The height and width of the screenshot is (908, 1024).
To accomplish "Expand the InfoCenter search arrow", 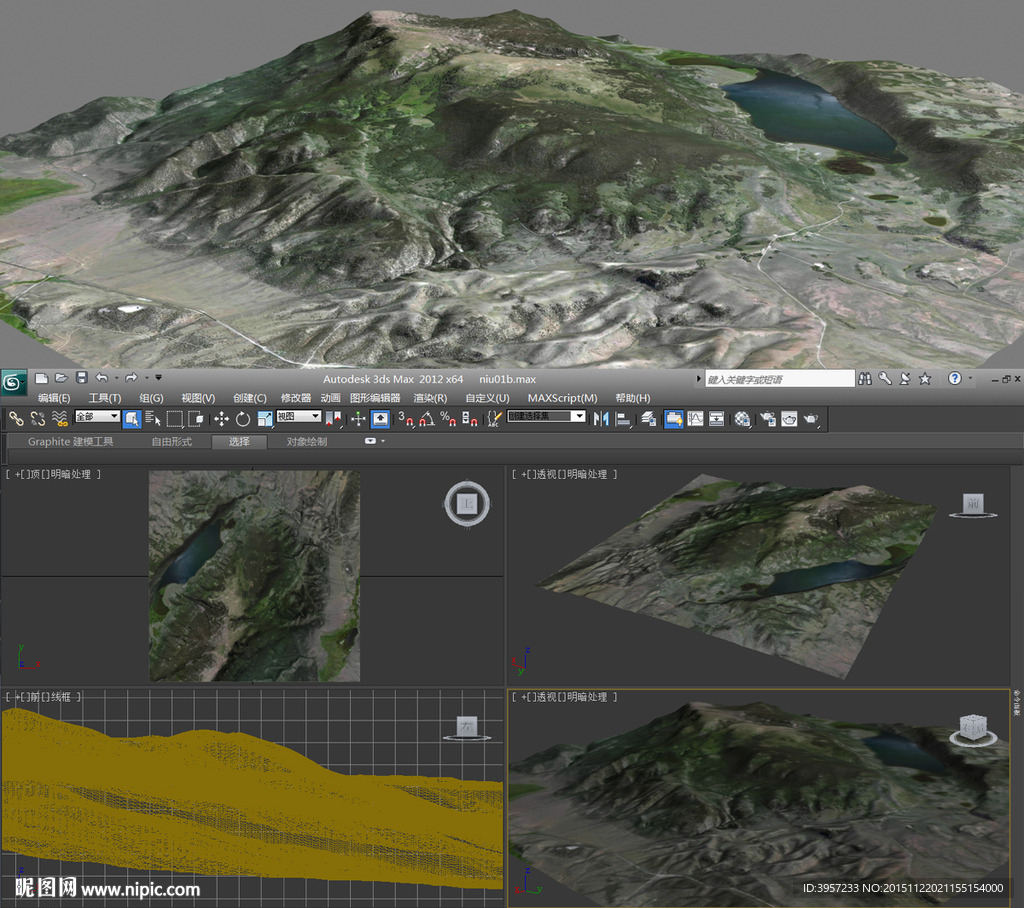I will tap(698, 379).
